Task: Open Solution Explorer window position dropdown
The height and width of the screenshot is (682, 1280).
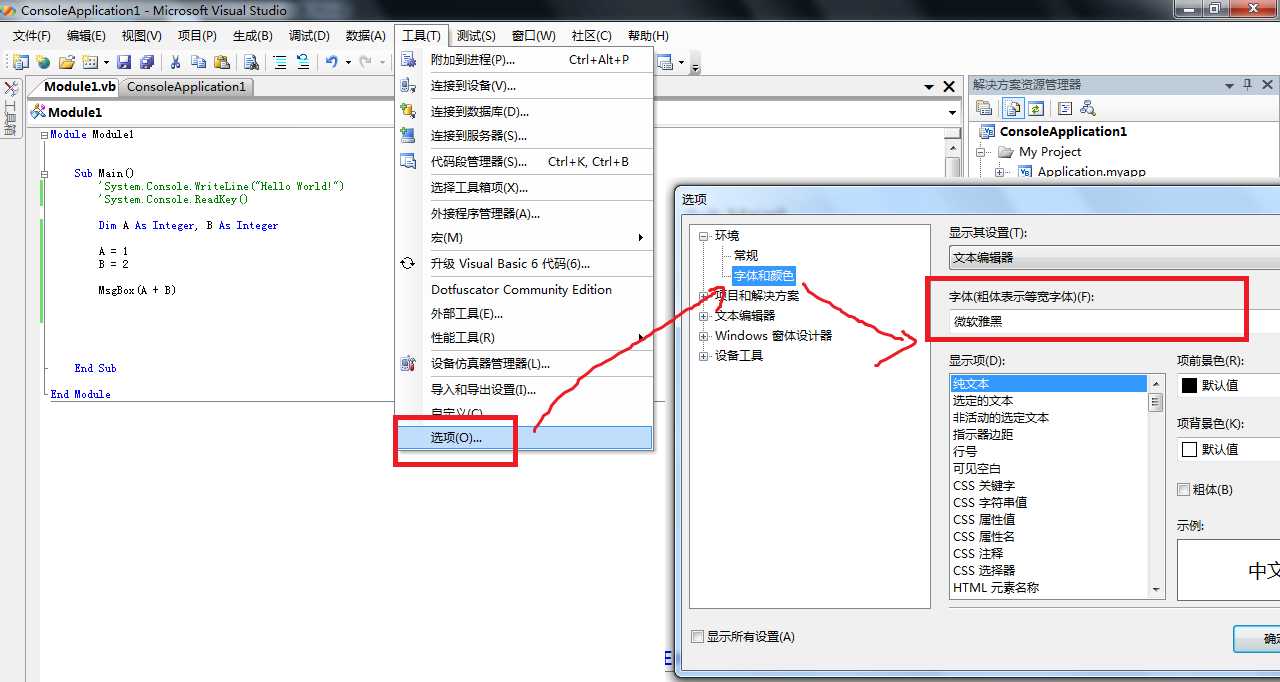Action: [1229, 85]
